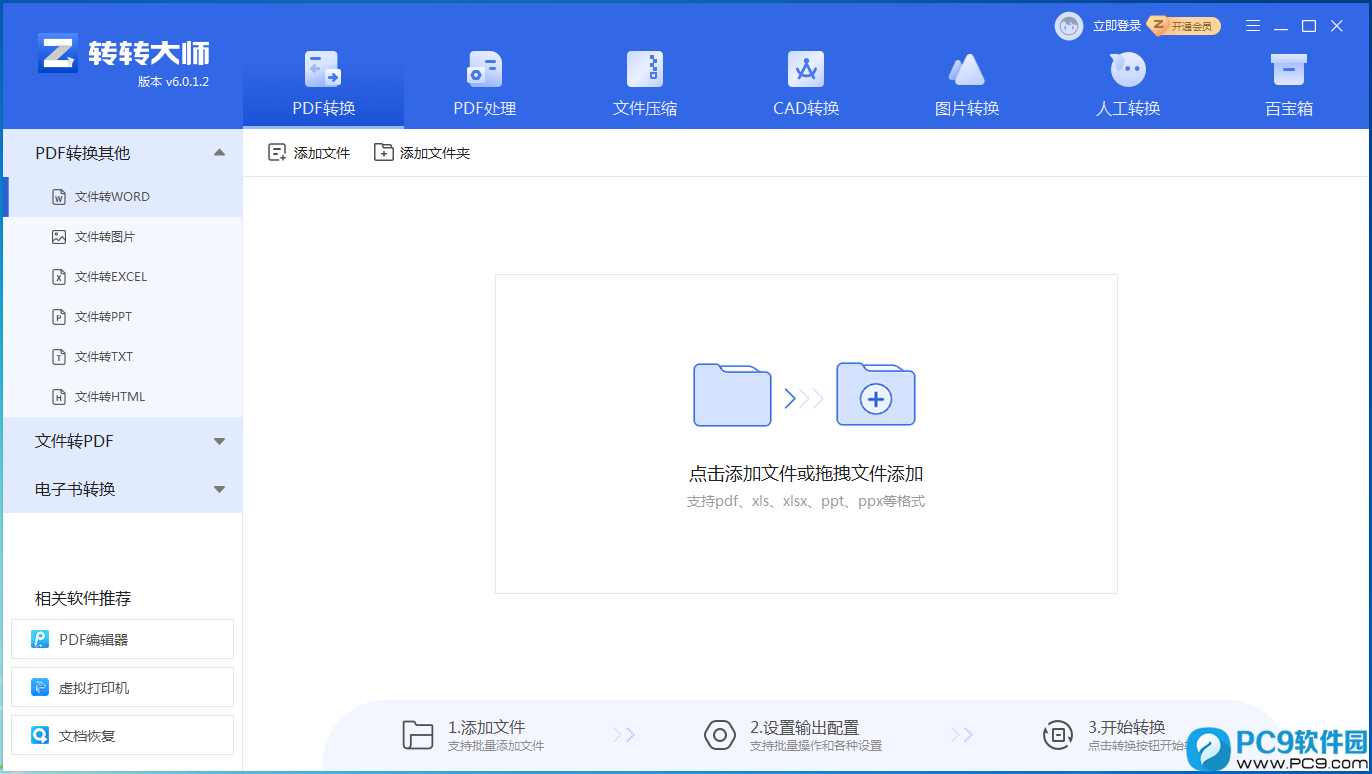Open the 文件压缩 zip icon

point(645,69)
